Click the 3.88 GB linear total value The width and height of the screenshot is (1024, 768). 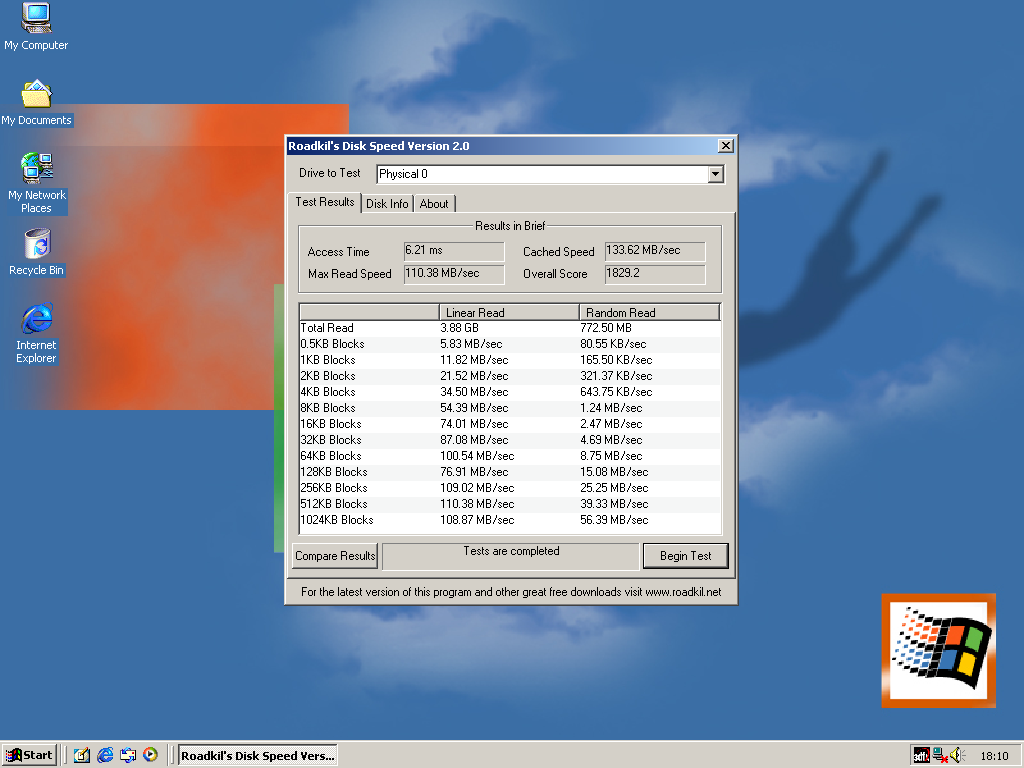(459, 328)
